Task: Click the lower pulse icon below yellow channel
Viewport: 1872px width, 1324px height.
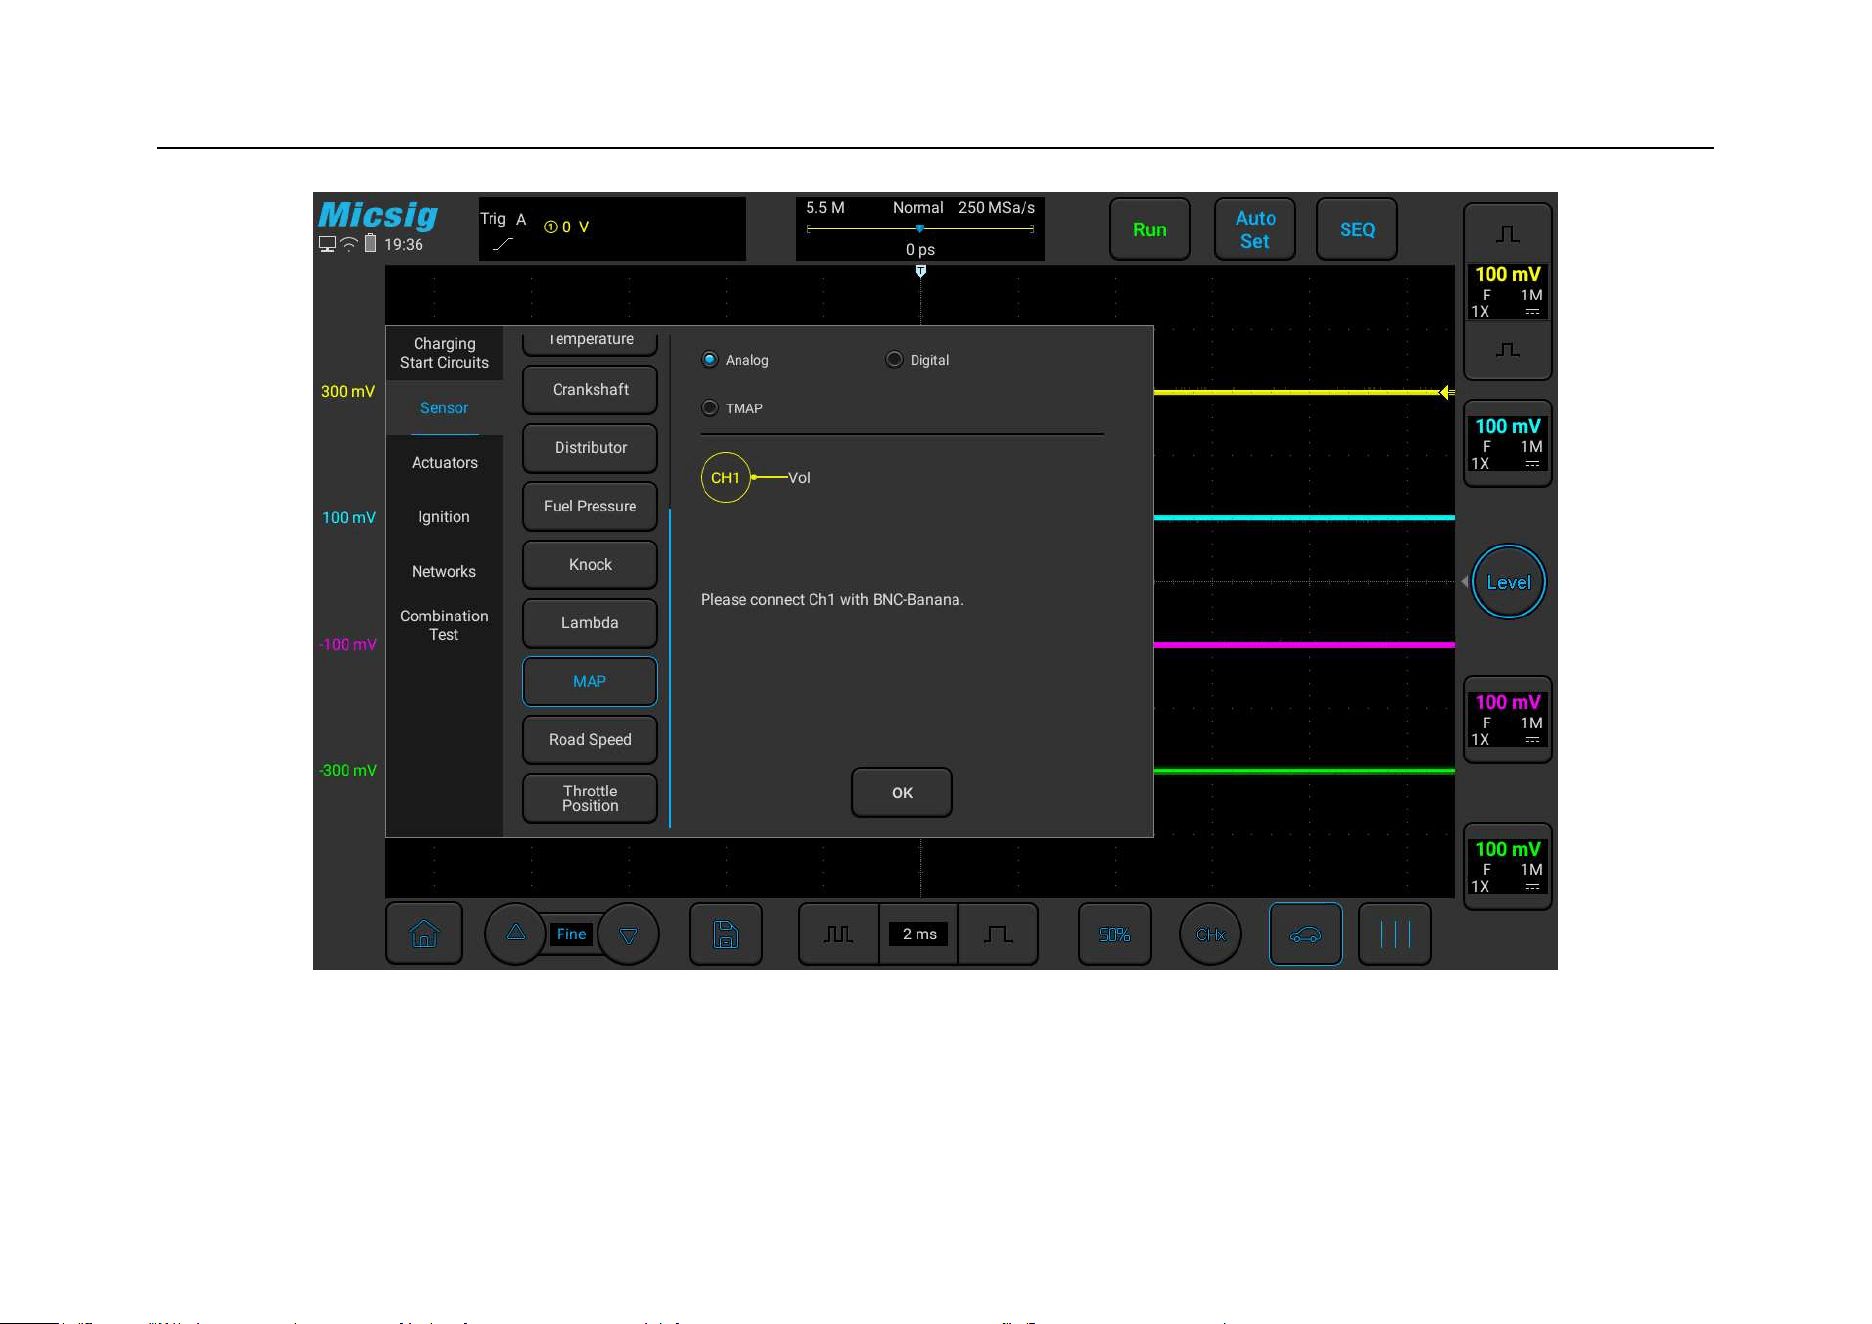Action: tap(1508, 349)
